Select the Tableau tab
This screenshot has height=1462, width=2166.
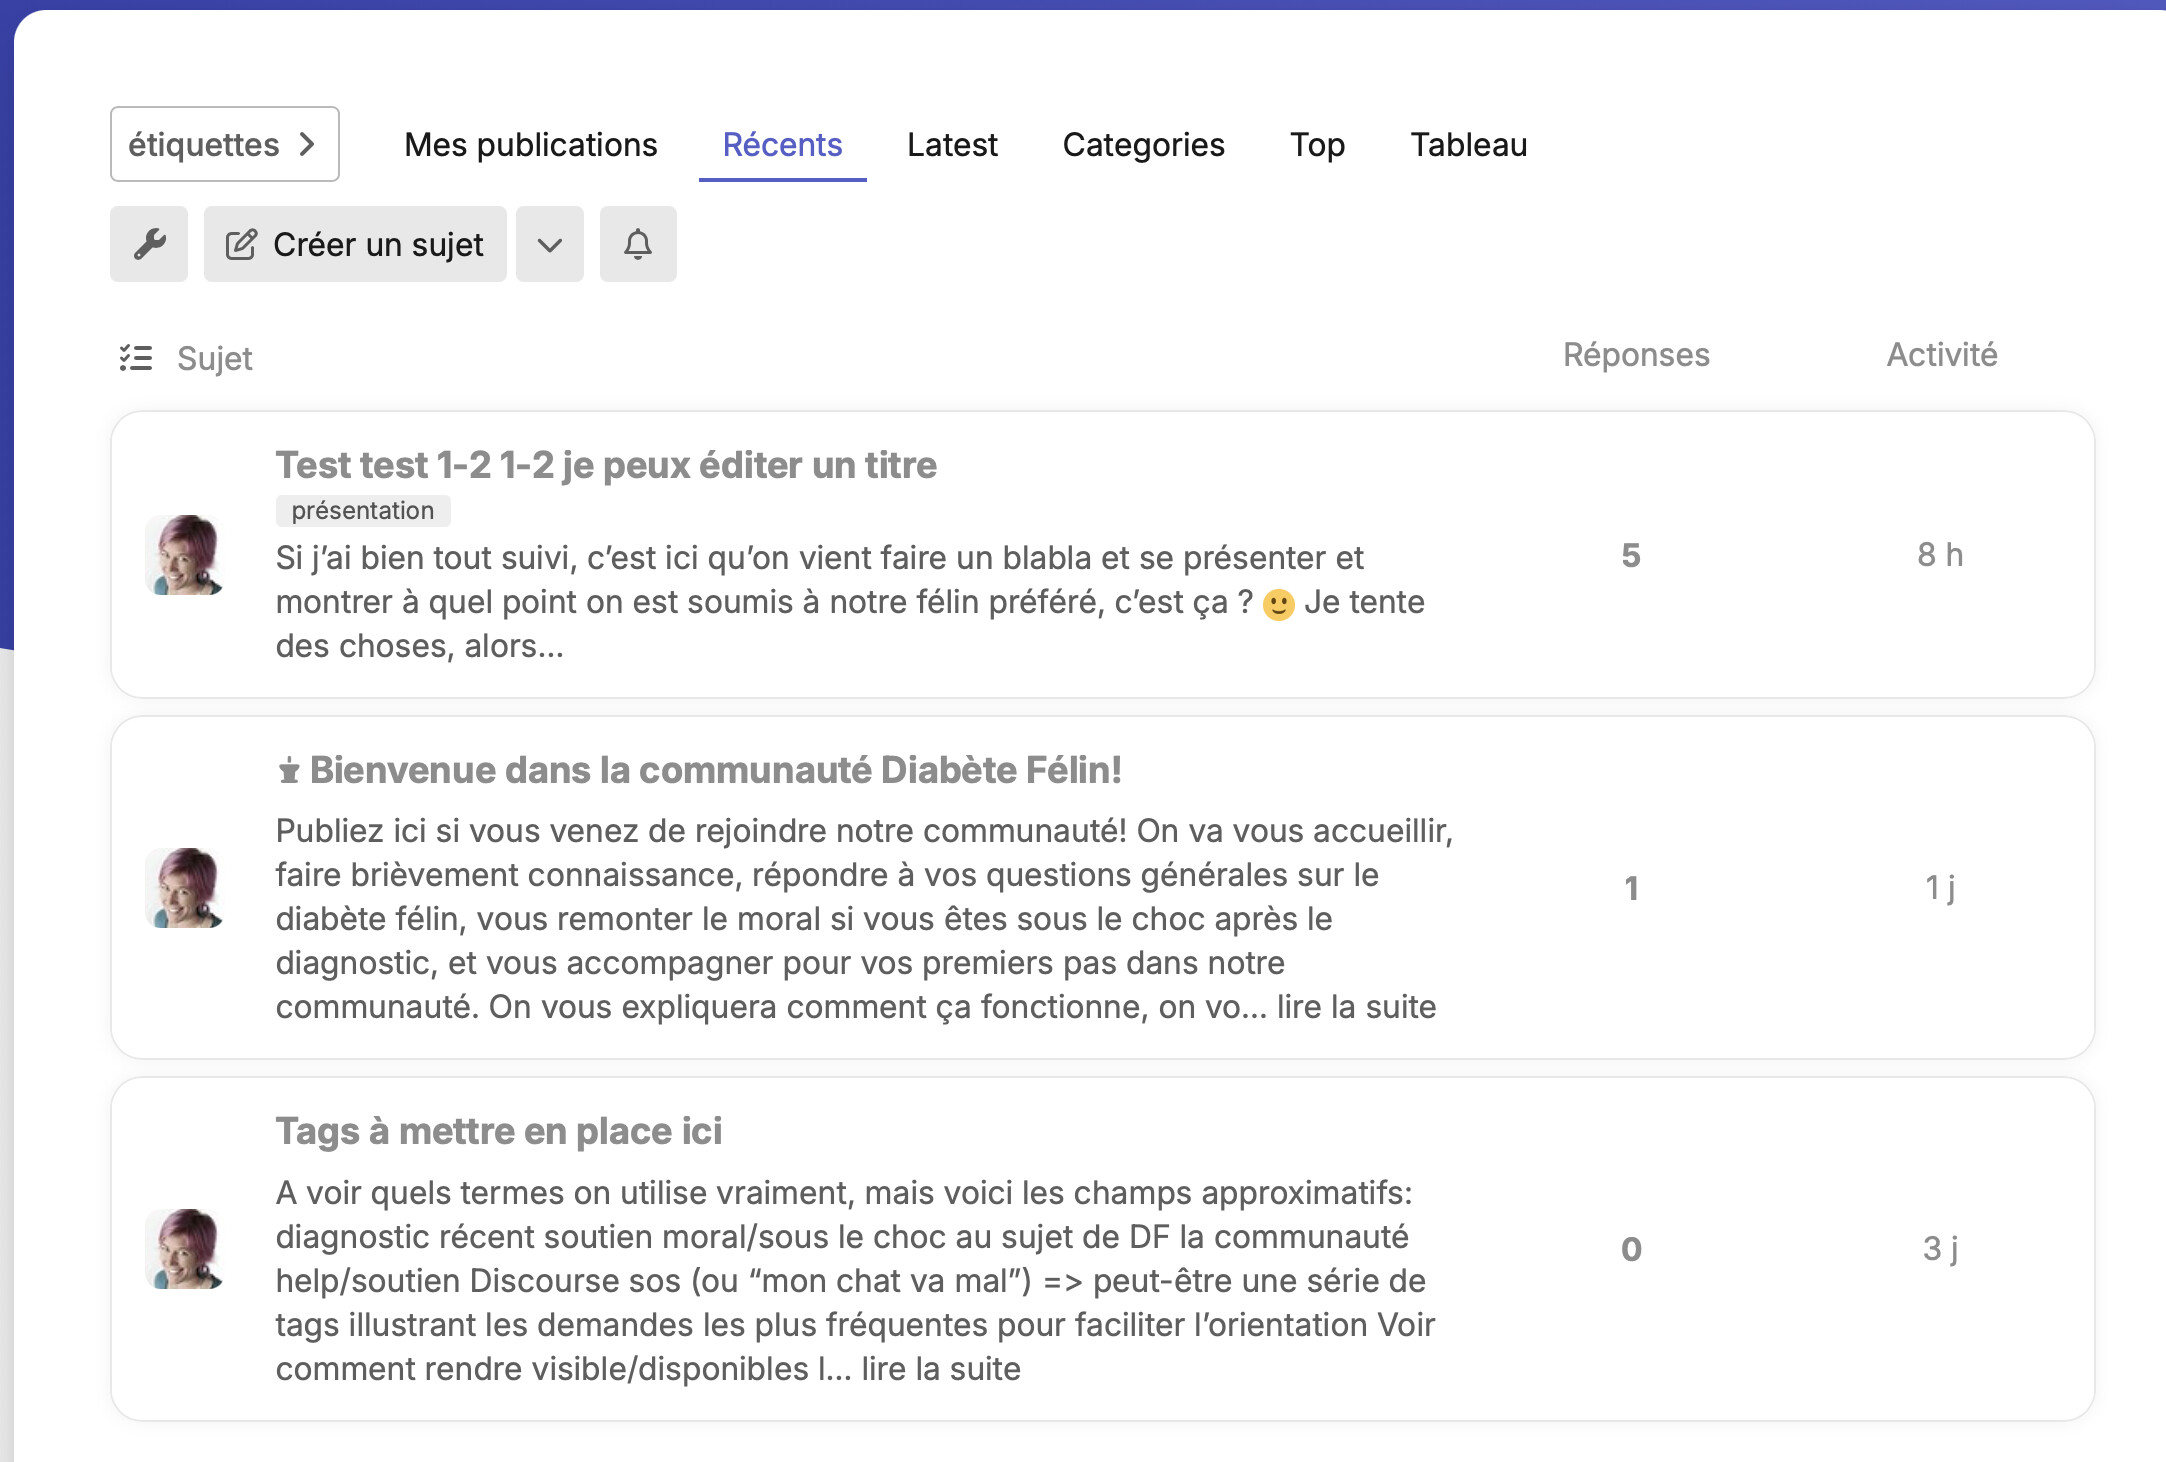tap(1468, 145)
